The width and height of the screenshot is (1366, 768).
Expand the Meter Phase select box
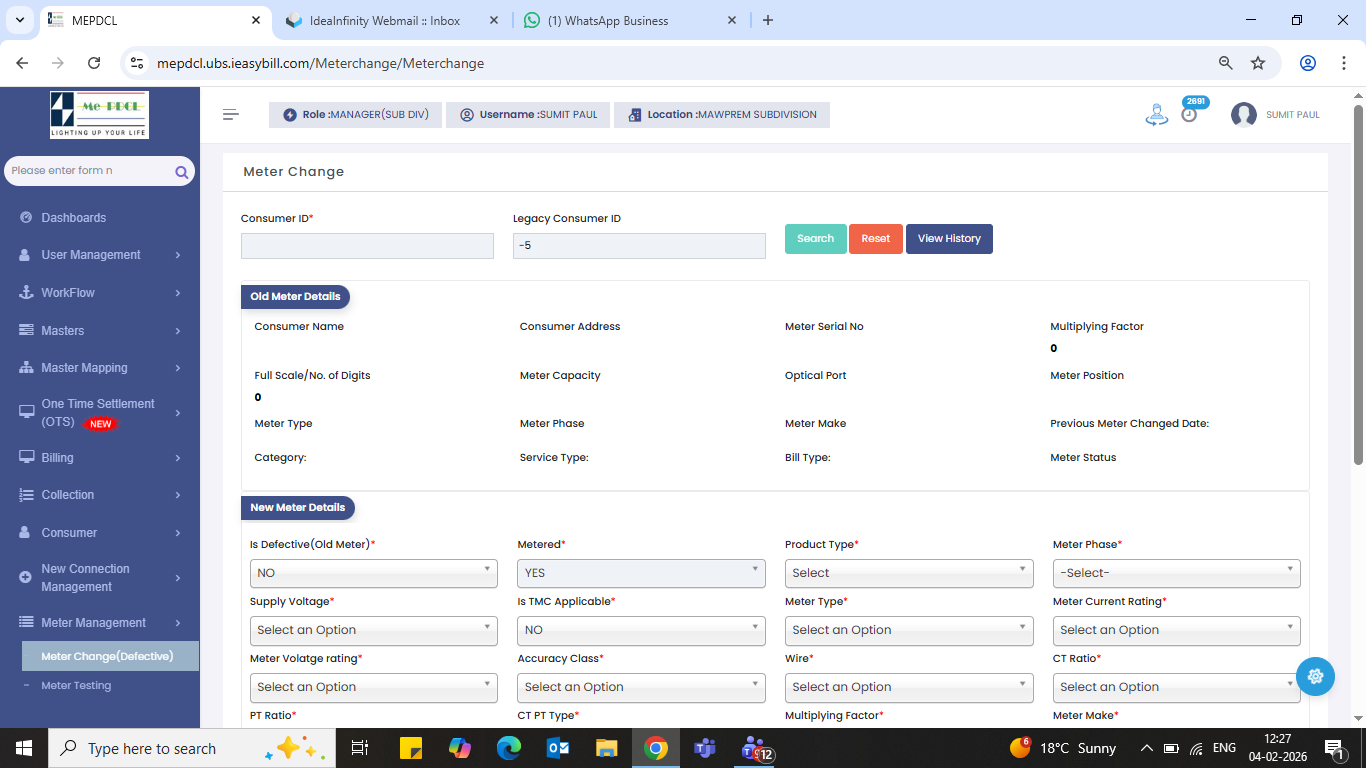tap(1176, 573)
